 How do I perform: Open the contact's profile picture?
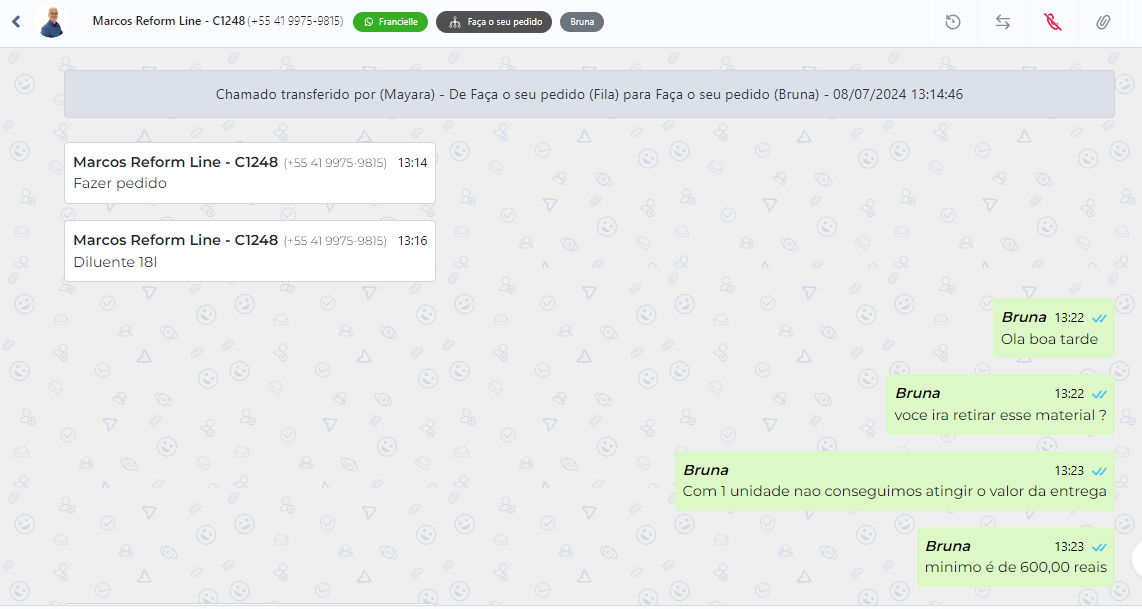52,21
